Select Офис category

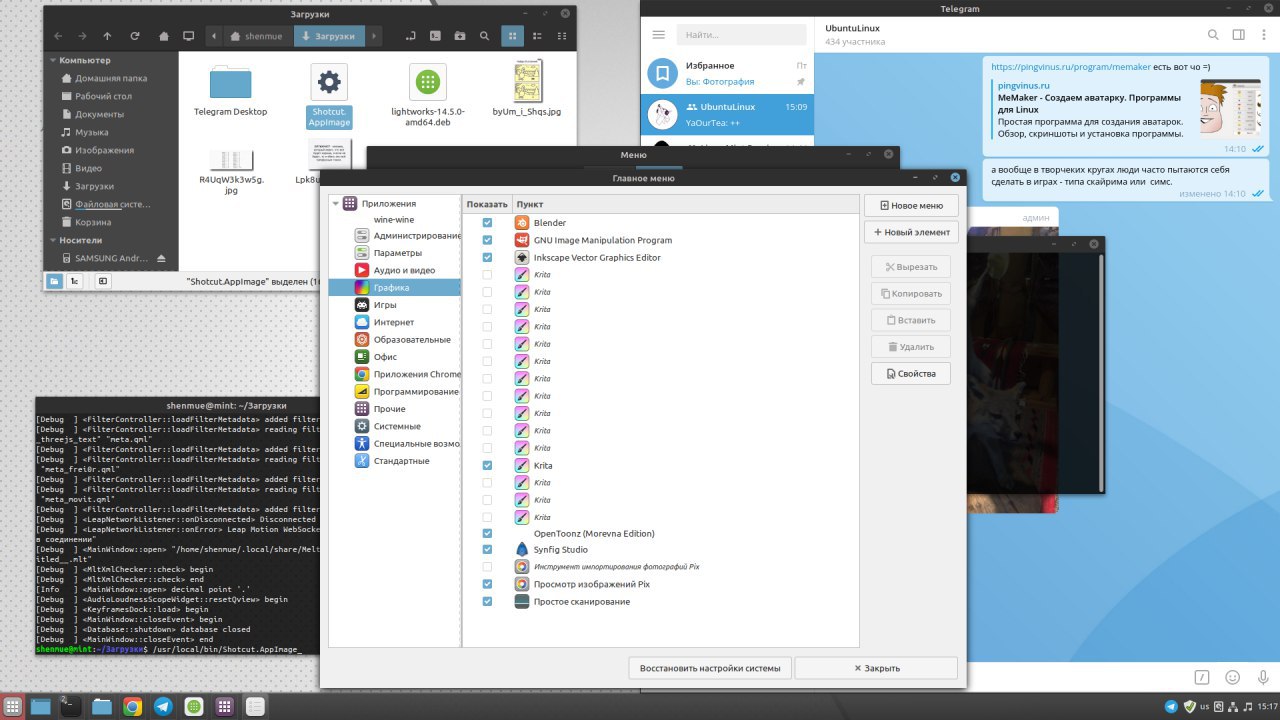point(385,357)
